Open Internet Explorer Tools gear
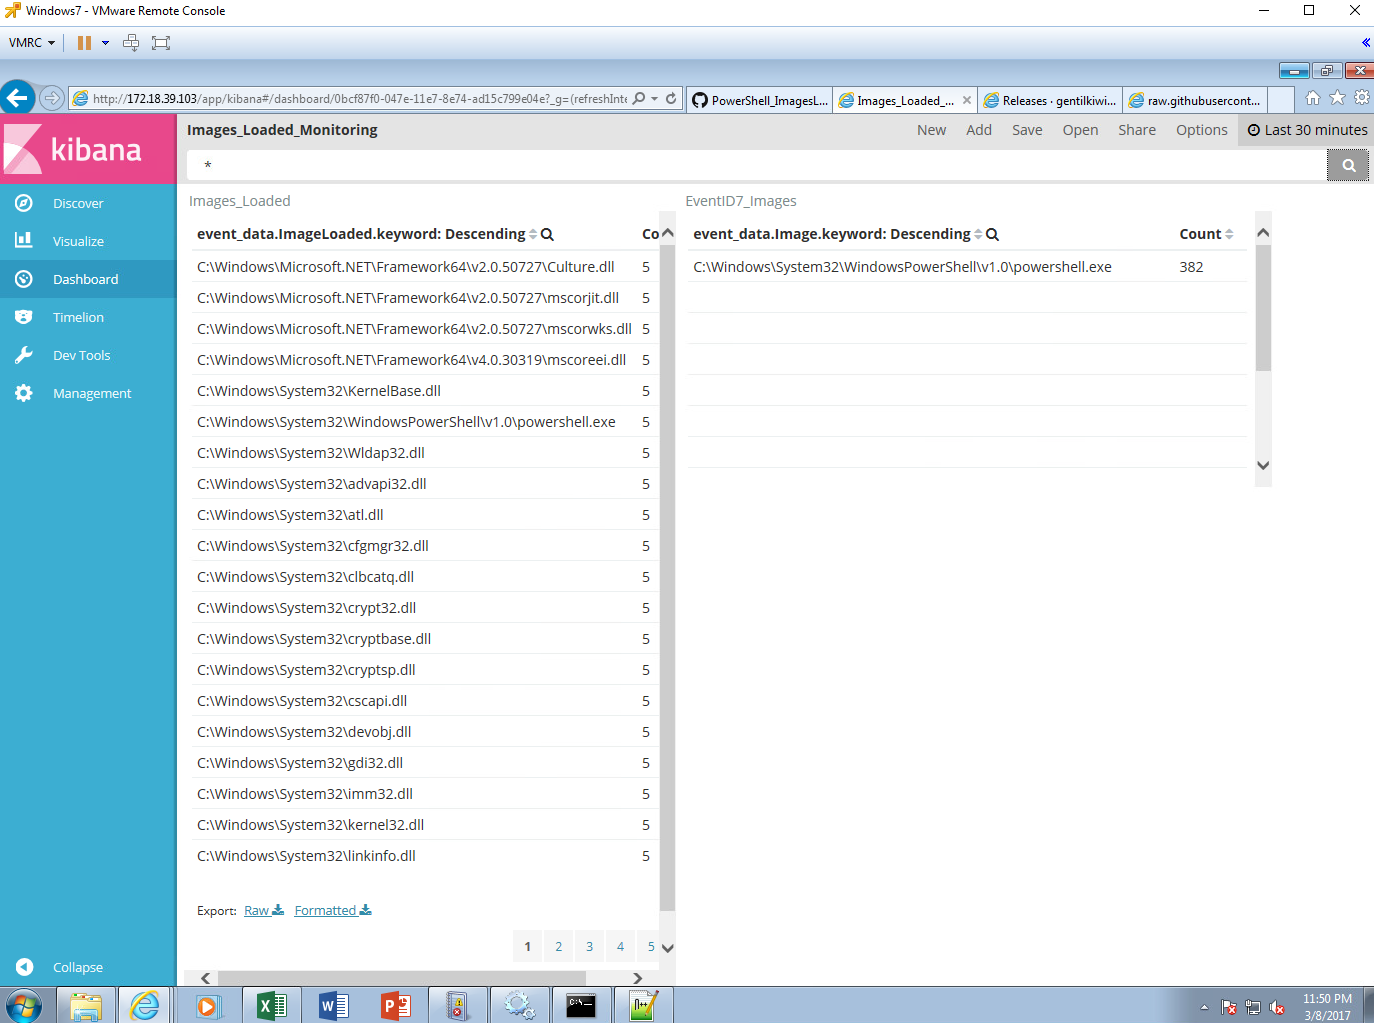Image resolution: width=1374 pixels, height=1023 pixels. tap(1361, 98)
